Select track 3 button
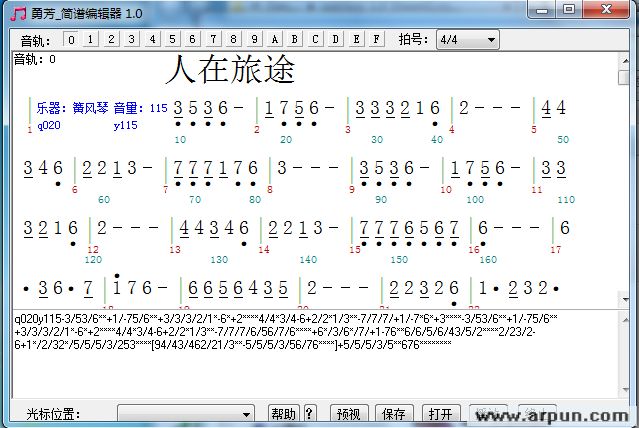 131,40
